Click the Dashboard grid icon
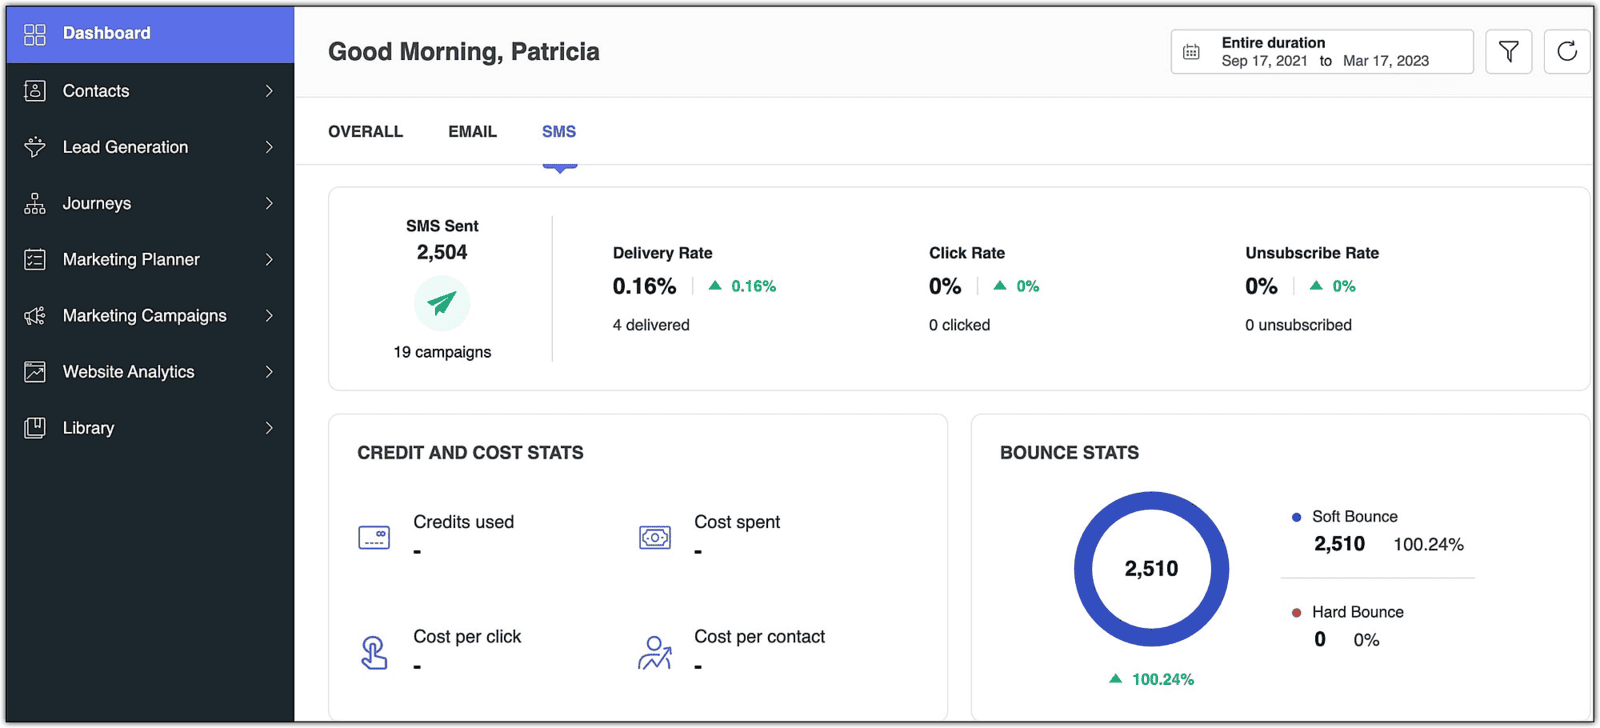Viewport: 1600px width, 728px height. point(35,34)
